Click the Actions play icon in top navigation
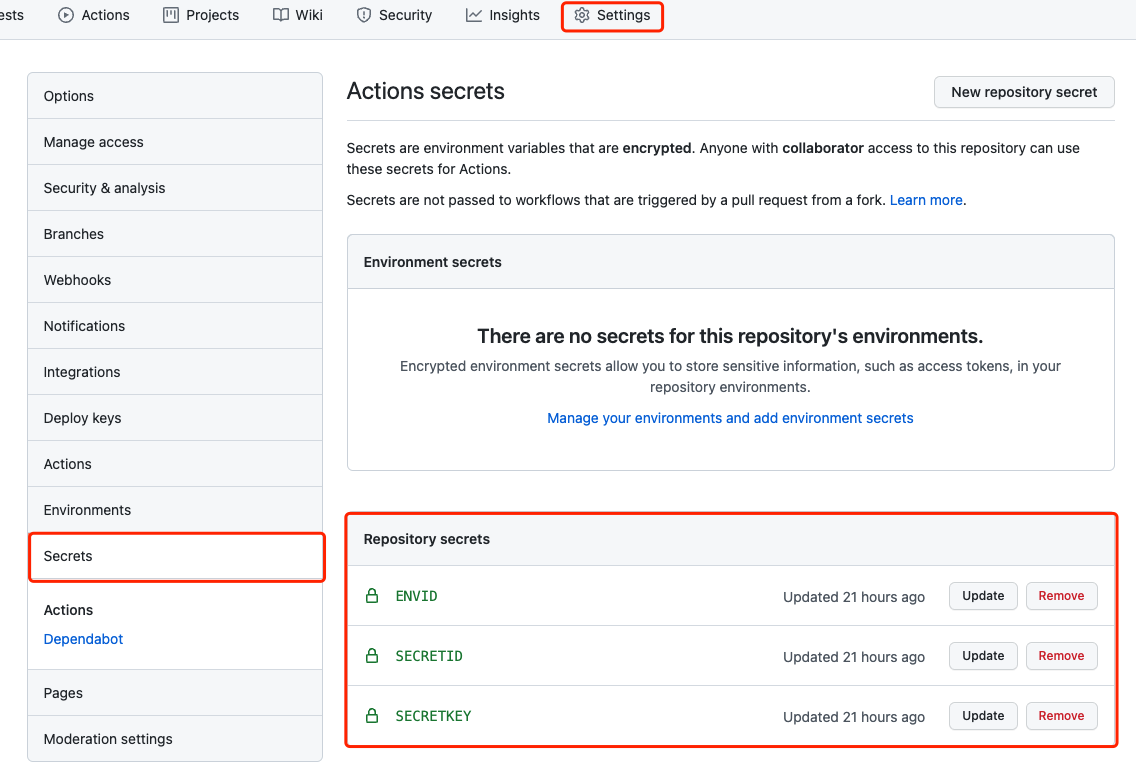The image size is (1136, 773). coord(66,15)
